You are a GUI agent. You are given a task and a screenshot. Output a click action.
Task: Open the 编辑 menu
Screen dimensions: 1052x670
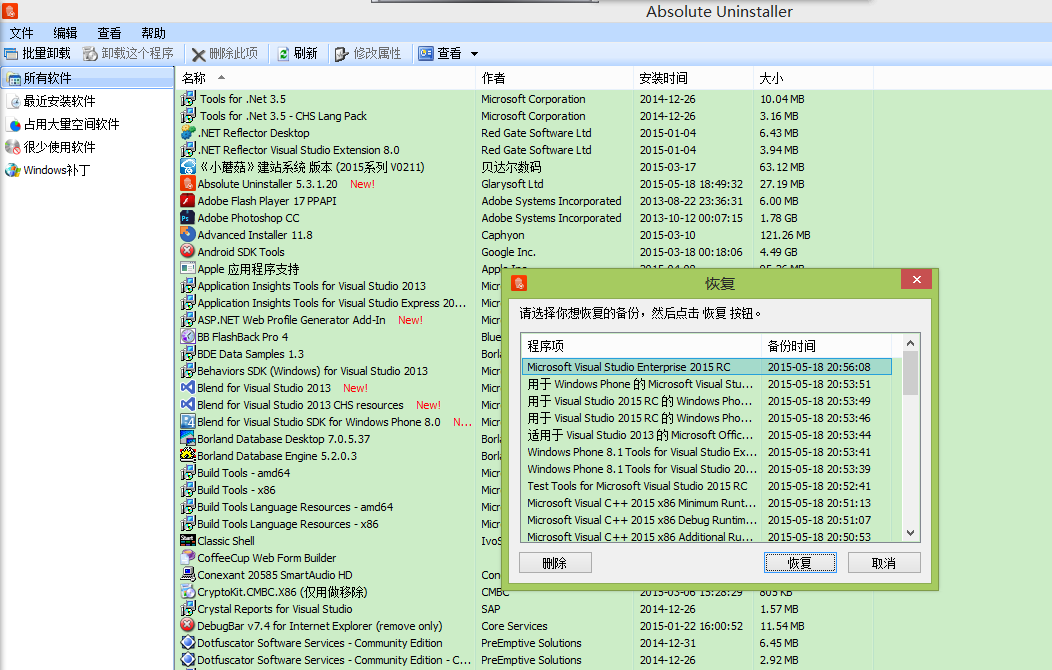point(65,33)
